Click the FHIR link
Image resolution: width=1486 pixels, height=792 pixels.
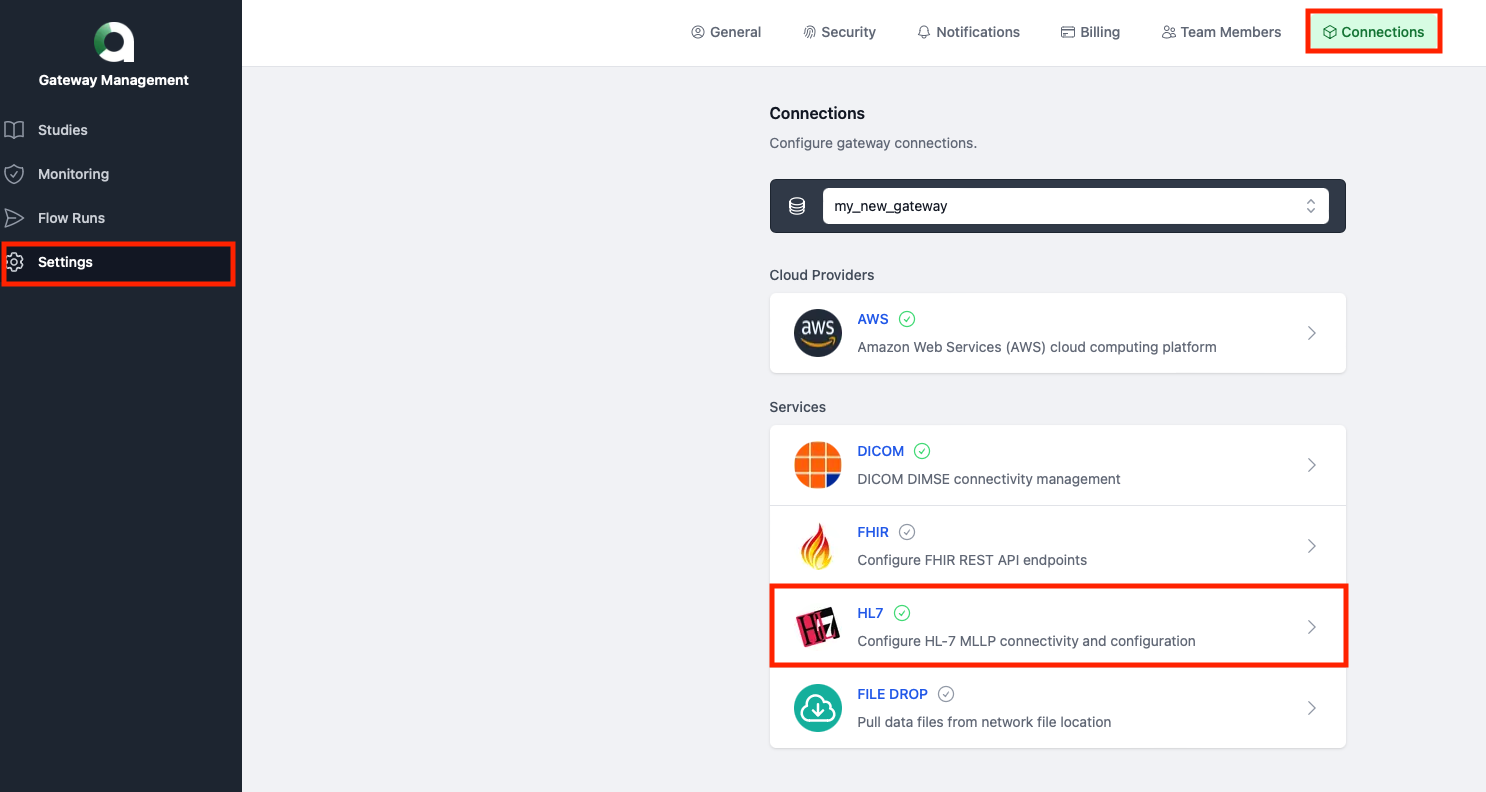click(x=873, y=532)
